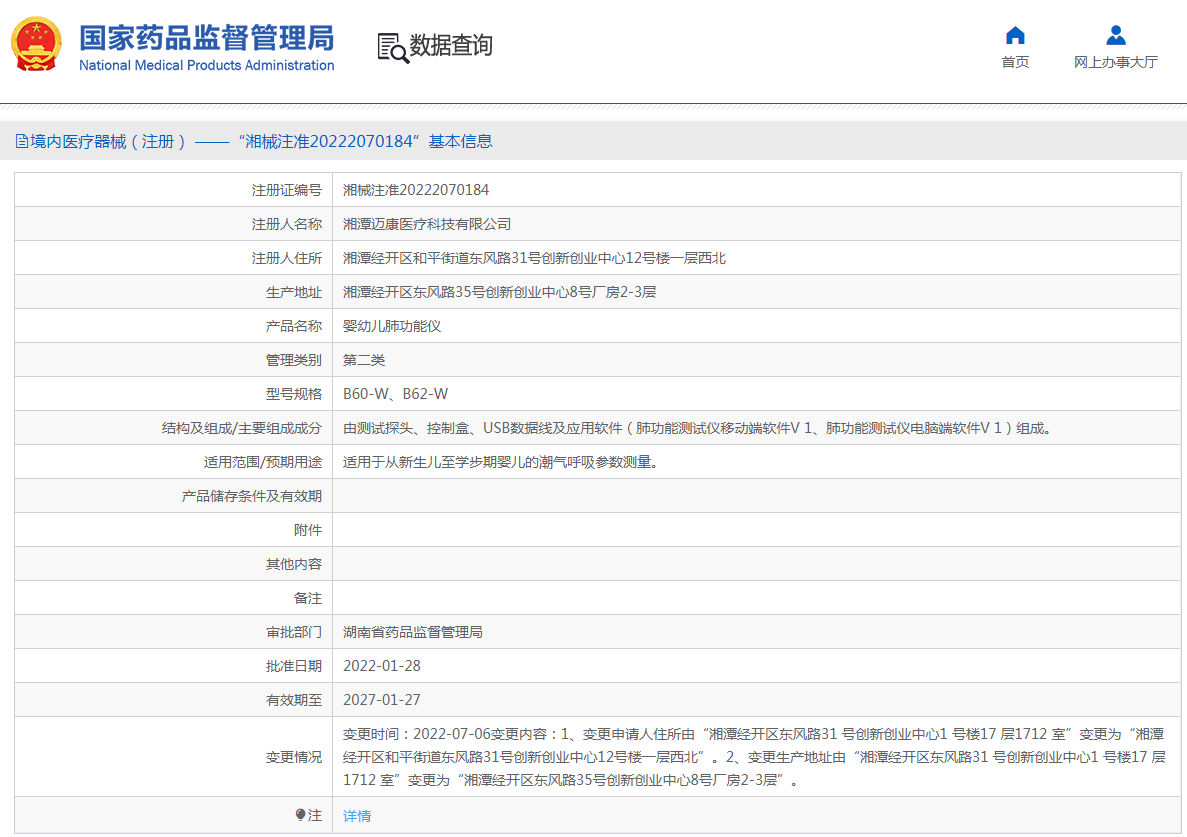
Task: Click the 附件 row label
Action: coord(308,531)
